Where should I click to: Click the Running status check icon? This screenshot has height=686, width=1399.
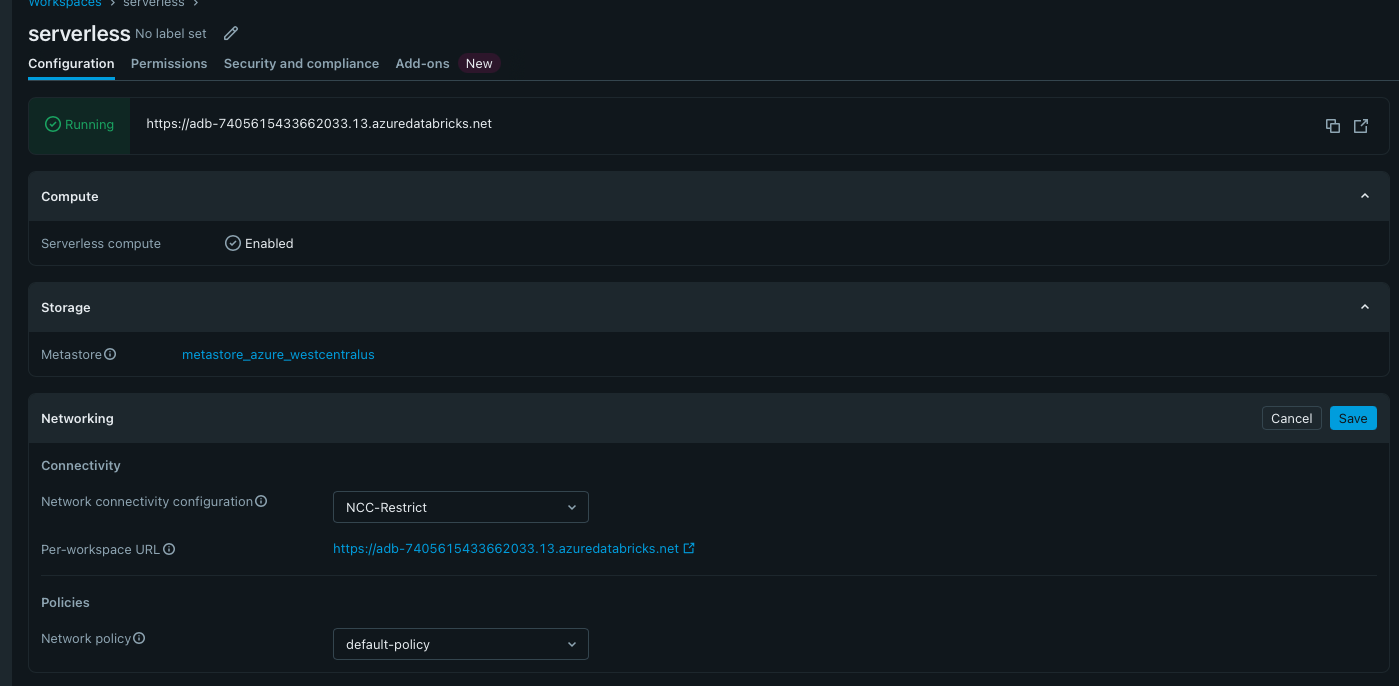coord(53,125)
